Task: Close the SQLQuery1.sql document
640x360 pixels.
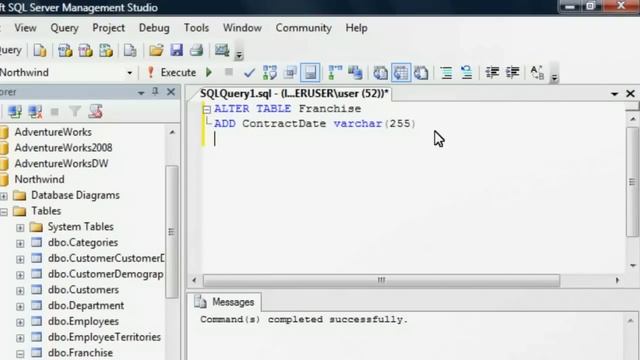Action: pos(630,93)
